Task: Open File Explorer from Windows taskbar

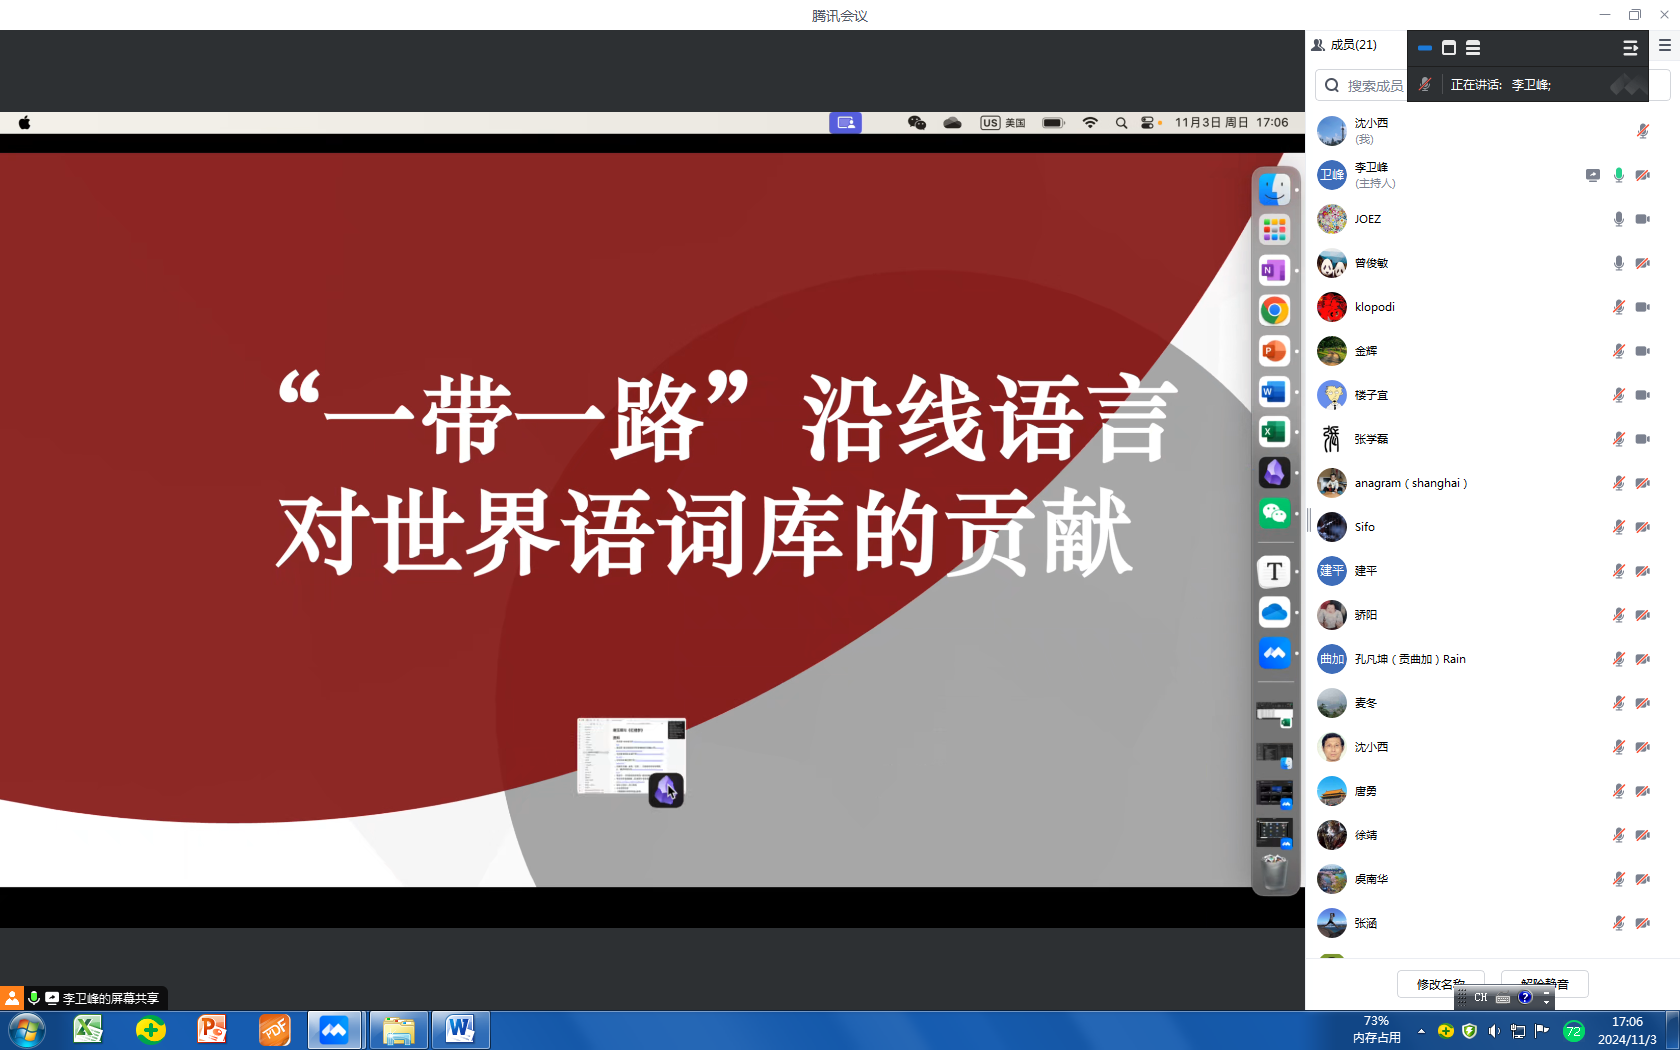Action: point(398,1030)
